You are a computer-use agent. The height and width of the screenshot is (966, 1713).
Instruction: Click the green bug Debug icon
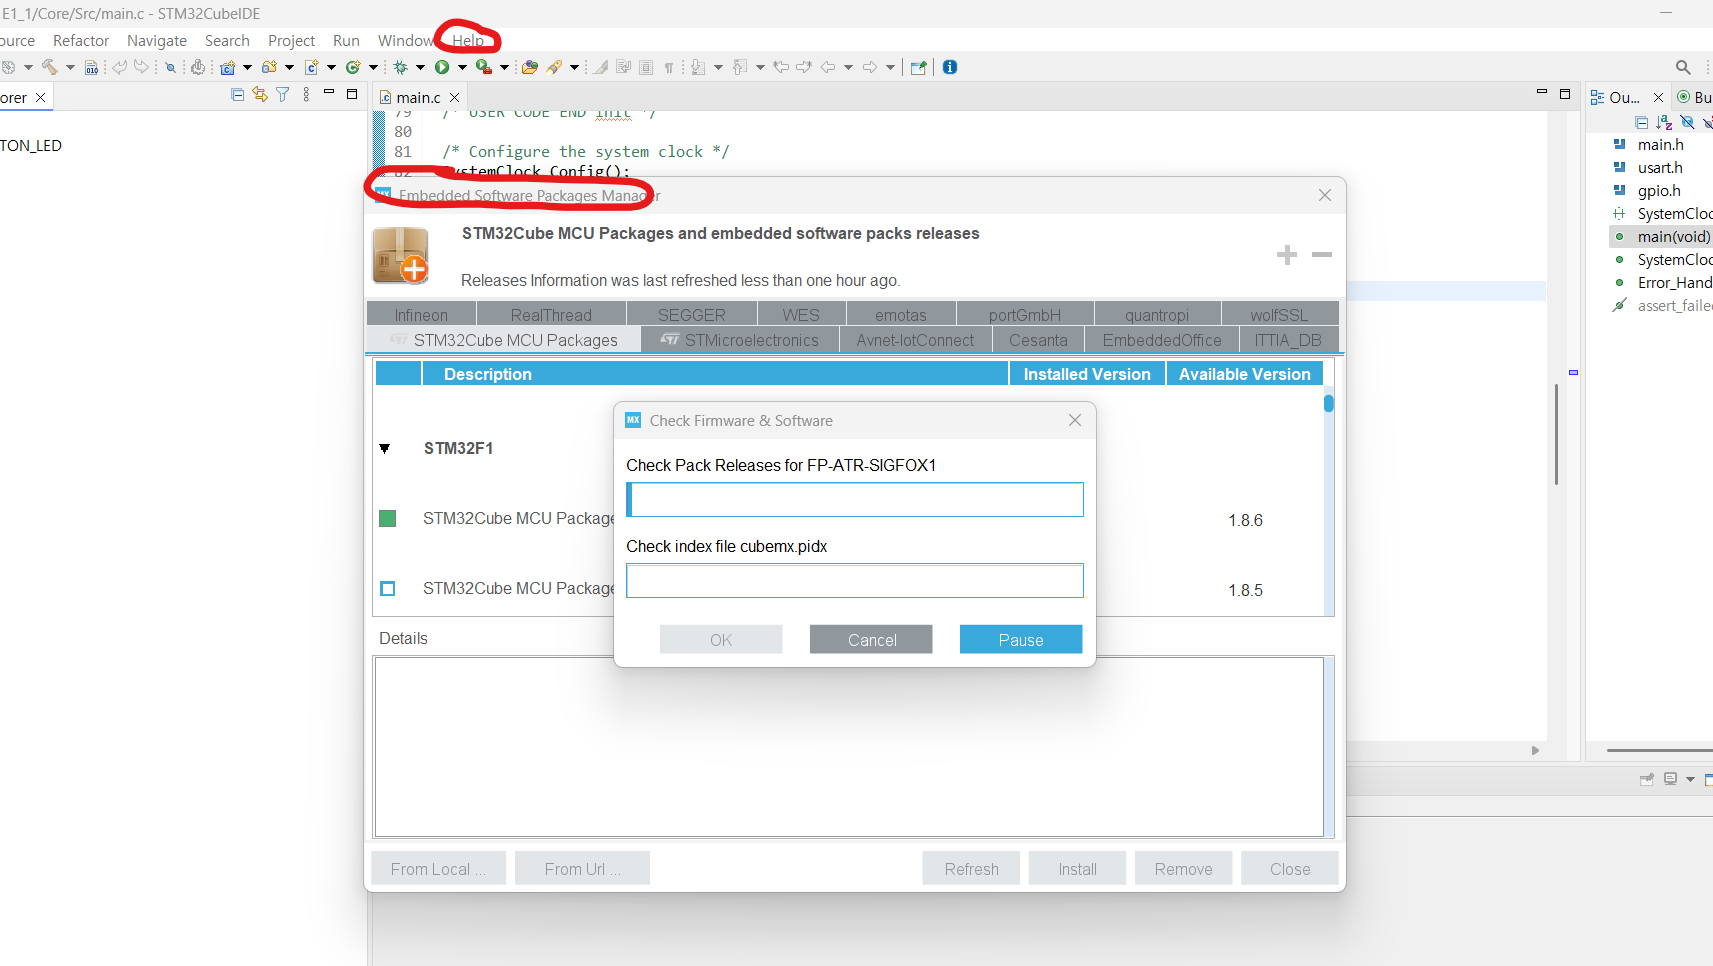point(400,67)
